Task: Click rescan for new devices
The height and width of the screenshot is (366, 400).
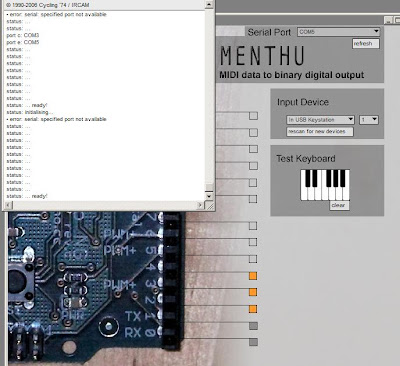Action: pyautogui.click(x=320, y=132)
